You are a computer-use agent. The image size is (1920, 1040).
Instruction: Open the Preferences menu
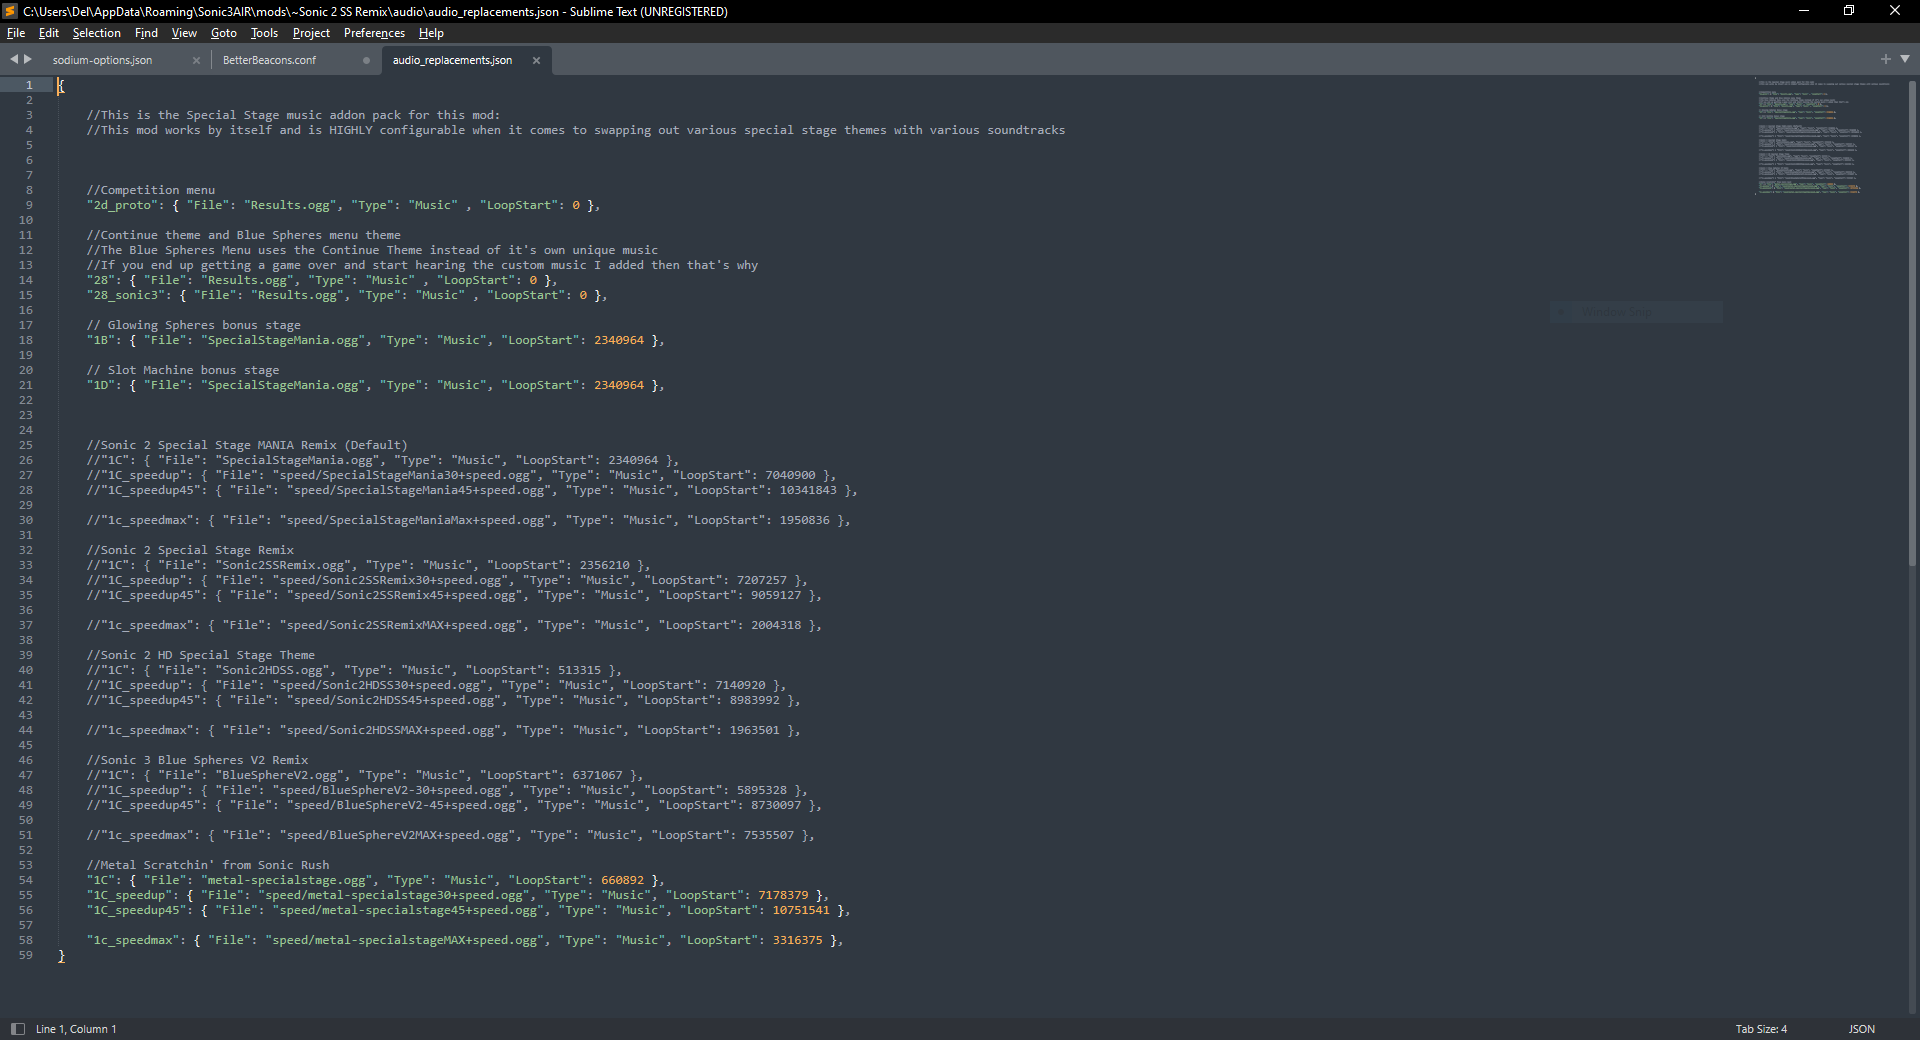click(373, 33)
